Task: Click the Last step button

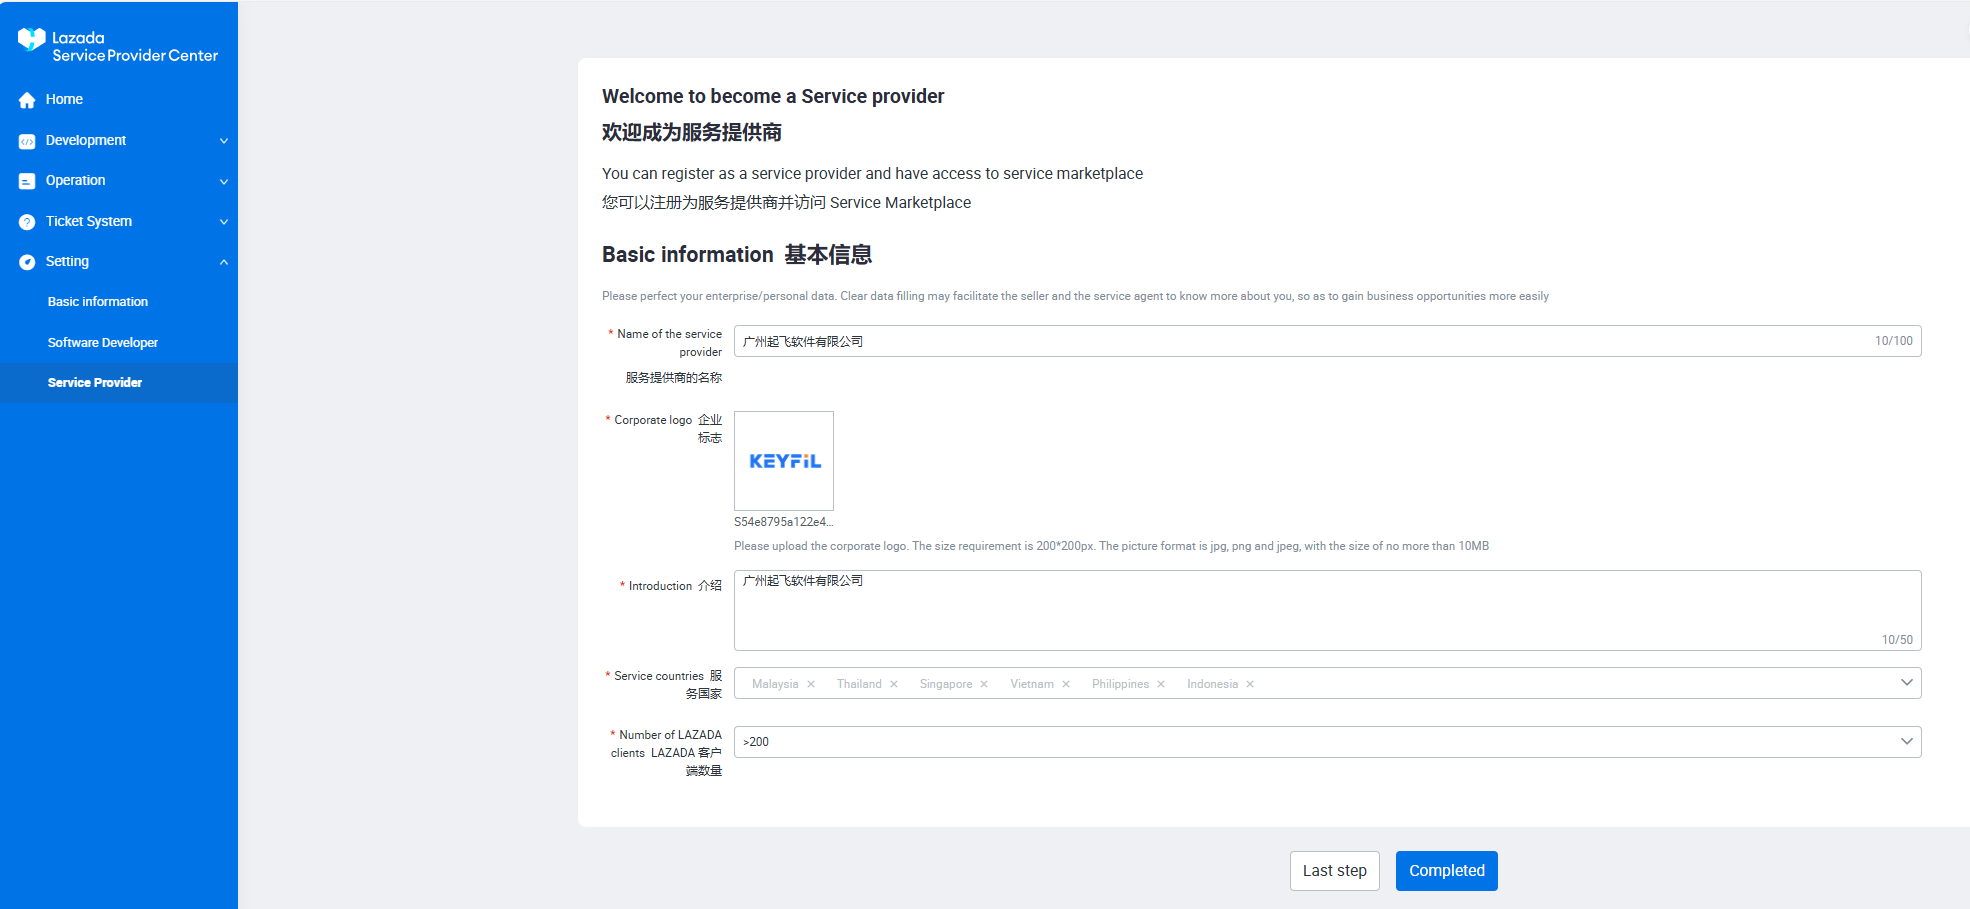Action: click(x=1334, y=871)
